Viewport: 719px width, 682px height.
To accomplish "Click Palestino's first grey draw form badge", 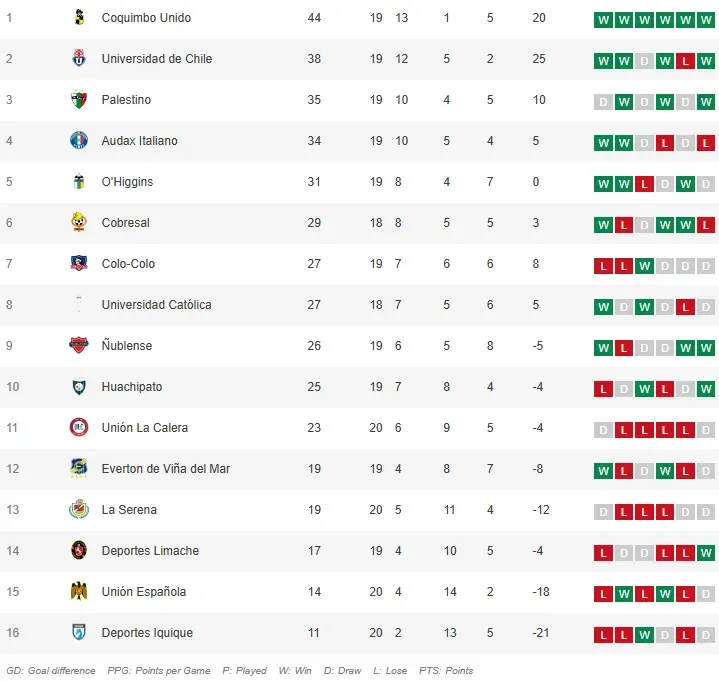I will (x=603, y=101).
